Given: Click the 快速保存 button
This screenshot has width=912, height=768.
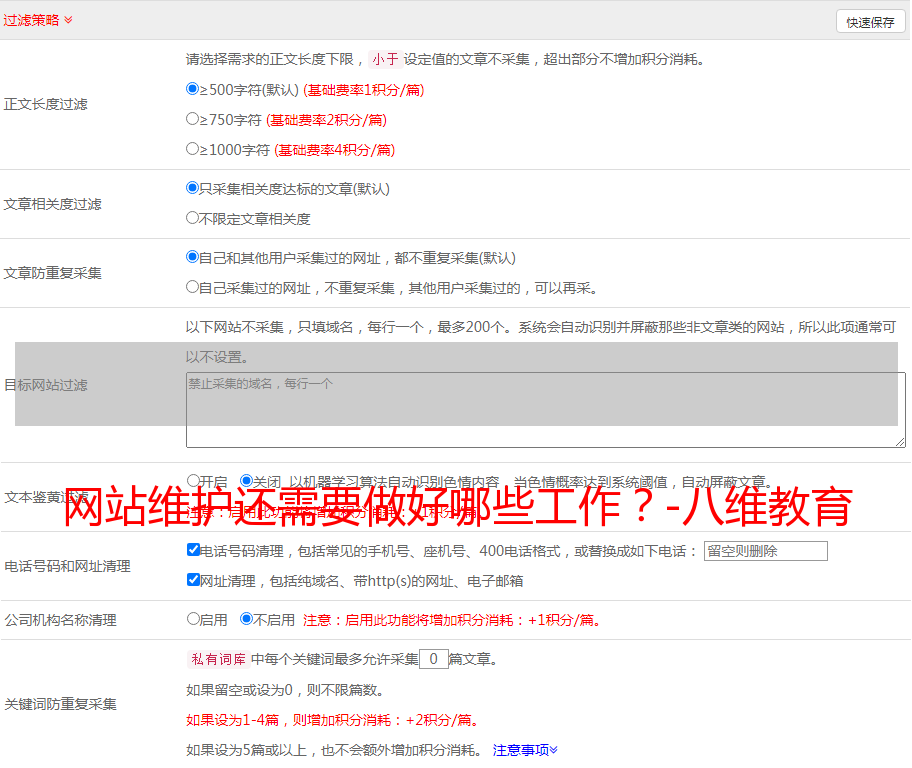Looking at the screenshot, I should click(x=870, y=22).
